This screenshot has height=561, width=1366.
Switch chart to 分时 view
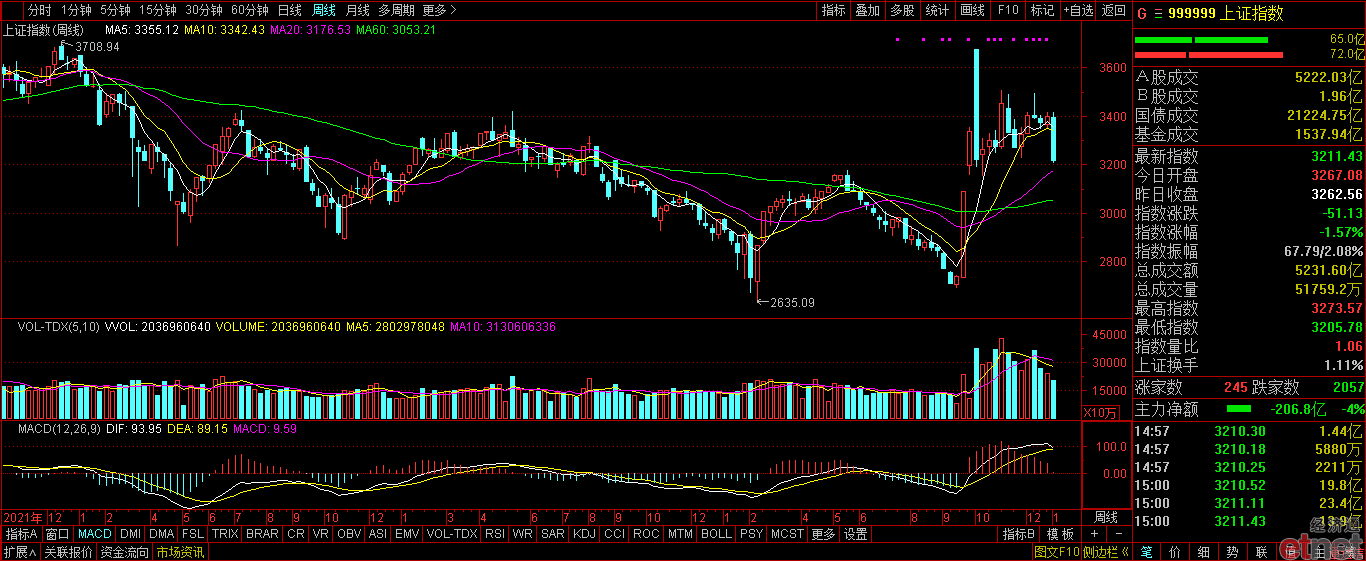(x=40, y=10)
